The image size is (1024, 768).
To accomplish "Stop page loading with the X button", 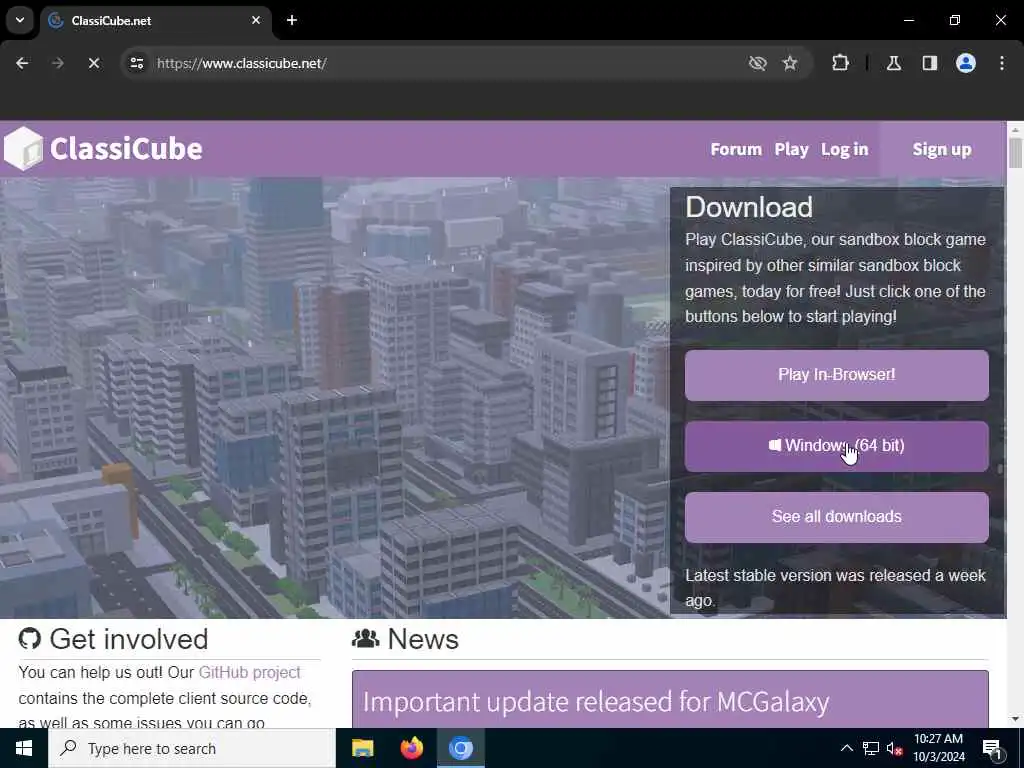I will [x=93, y=63].
